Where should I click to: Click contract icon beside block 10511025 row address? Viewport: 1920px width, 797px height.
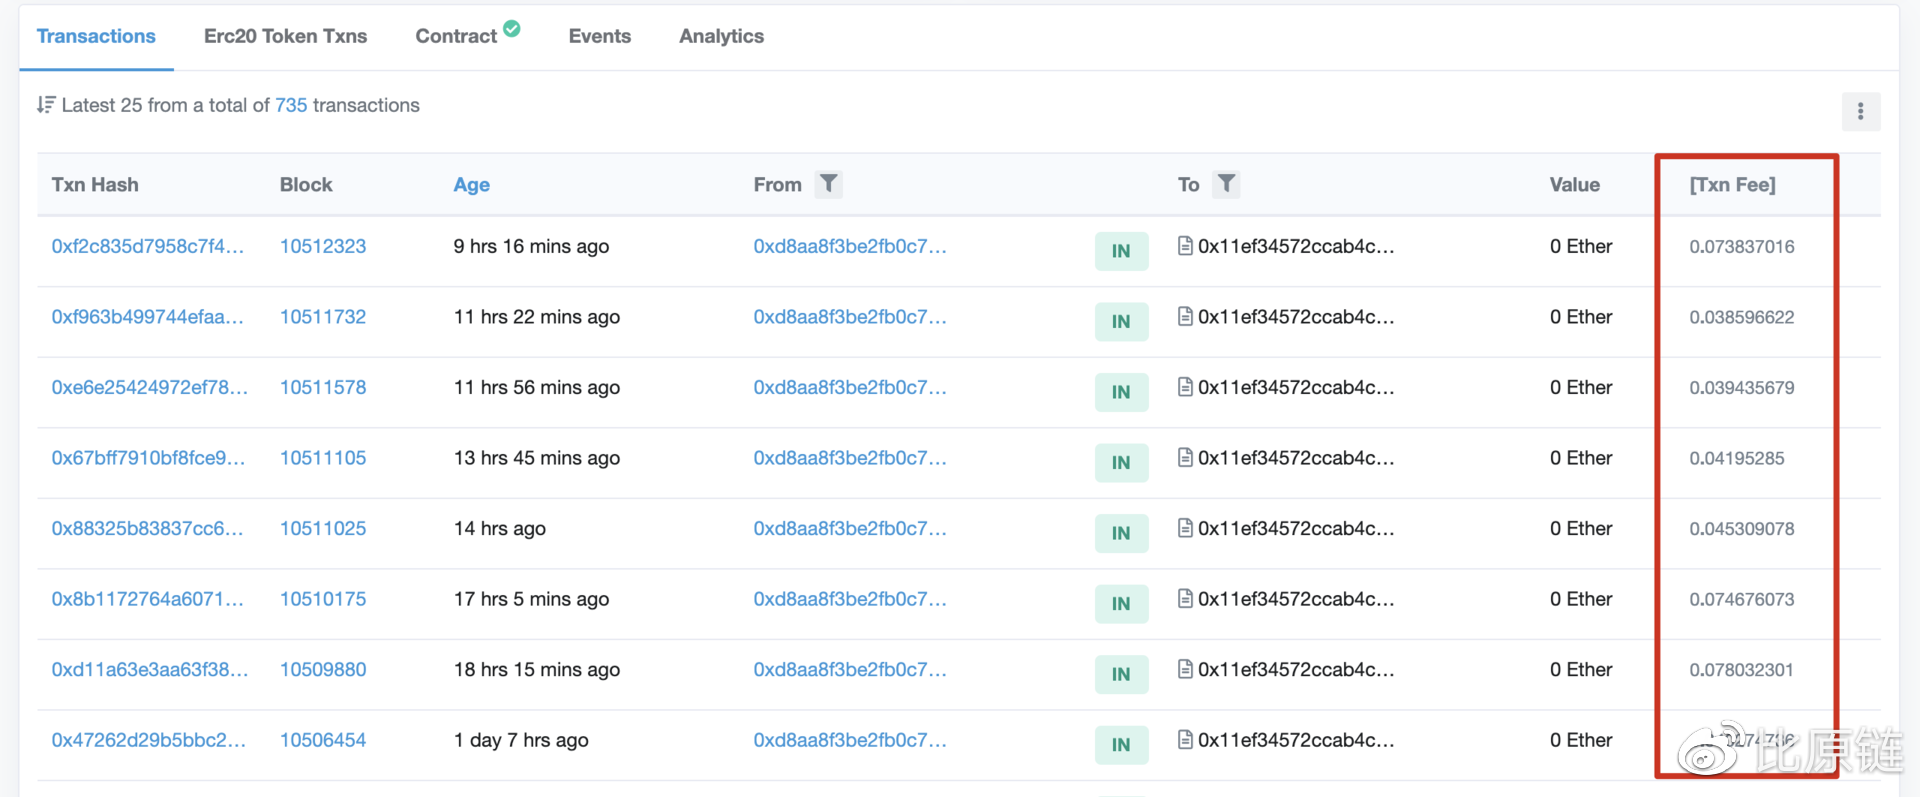coord(1185,528)
